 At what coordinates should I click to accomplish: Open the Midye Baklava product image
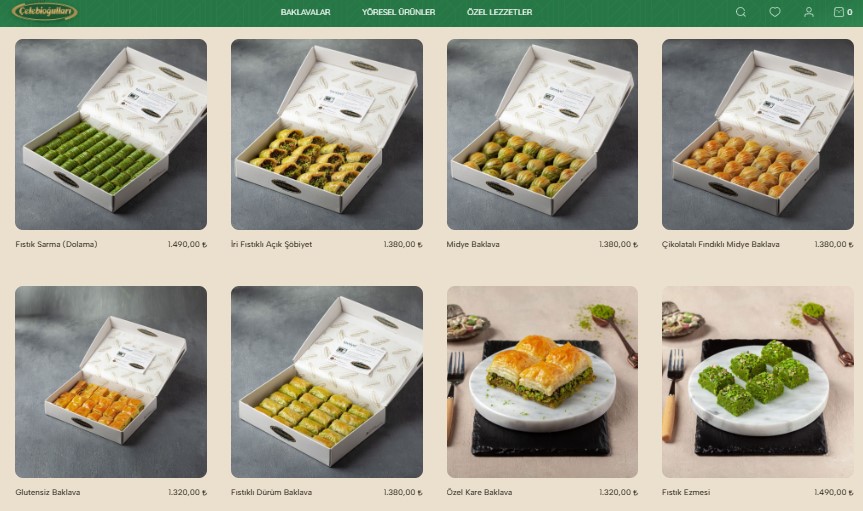click(x=542, y=134)
